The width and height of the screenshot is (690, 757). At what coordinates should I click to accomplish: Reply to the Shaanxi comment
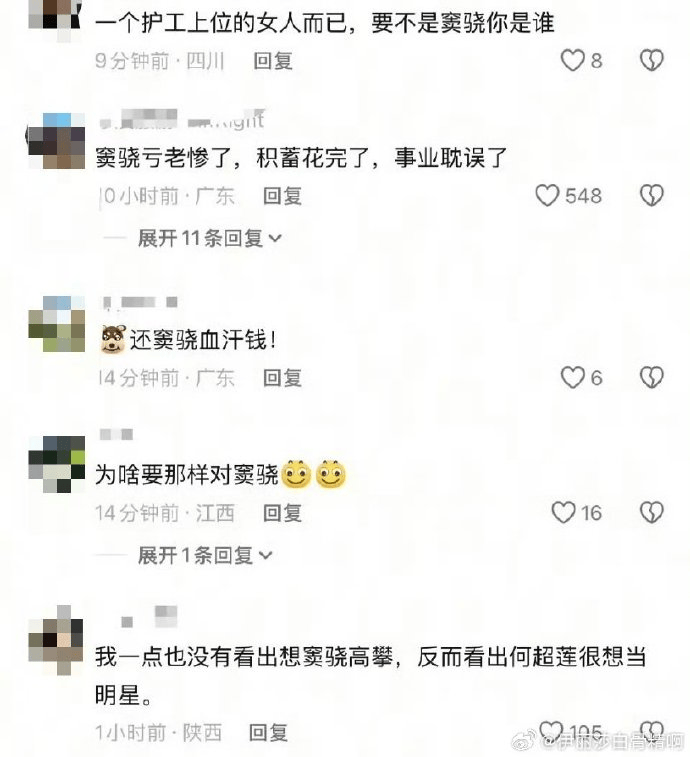click(268, 732)
